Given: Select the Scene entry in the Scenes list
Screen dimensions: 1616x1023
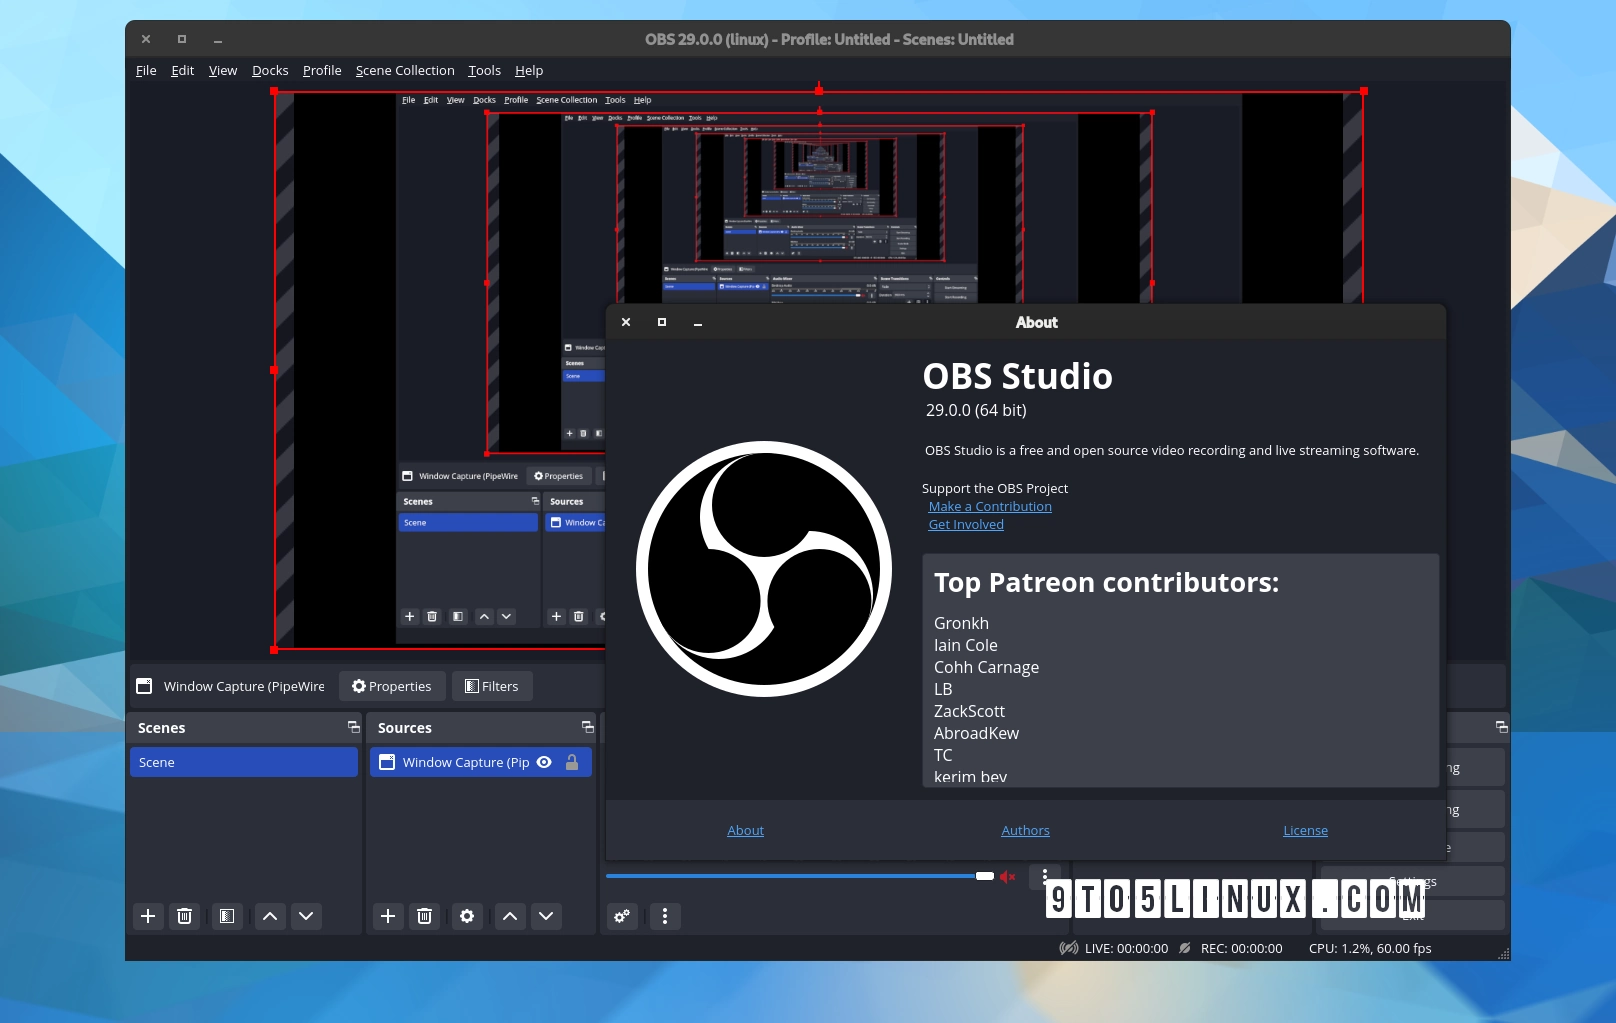Looking at the screenshot, I should click(x=243, y=761).
